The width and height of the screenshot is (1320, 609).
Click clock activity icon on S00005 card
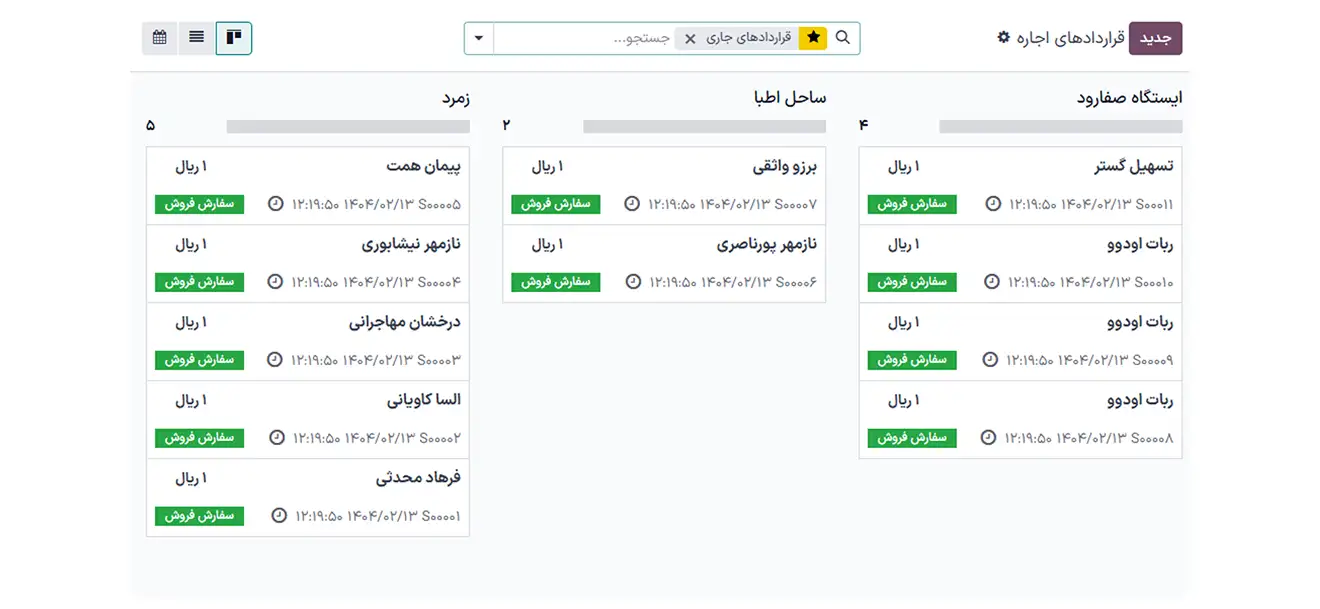point(276,204)
